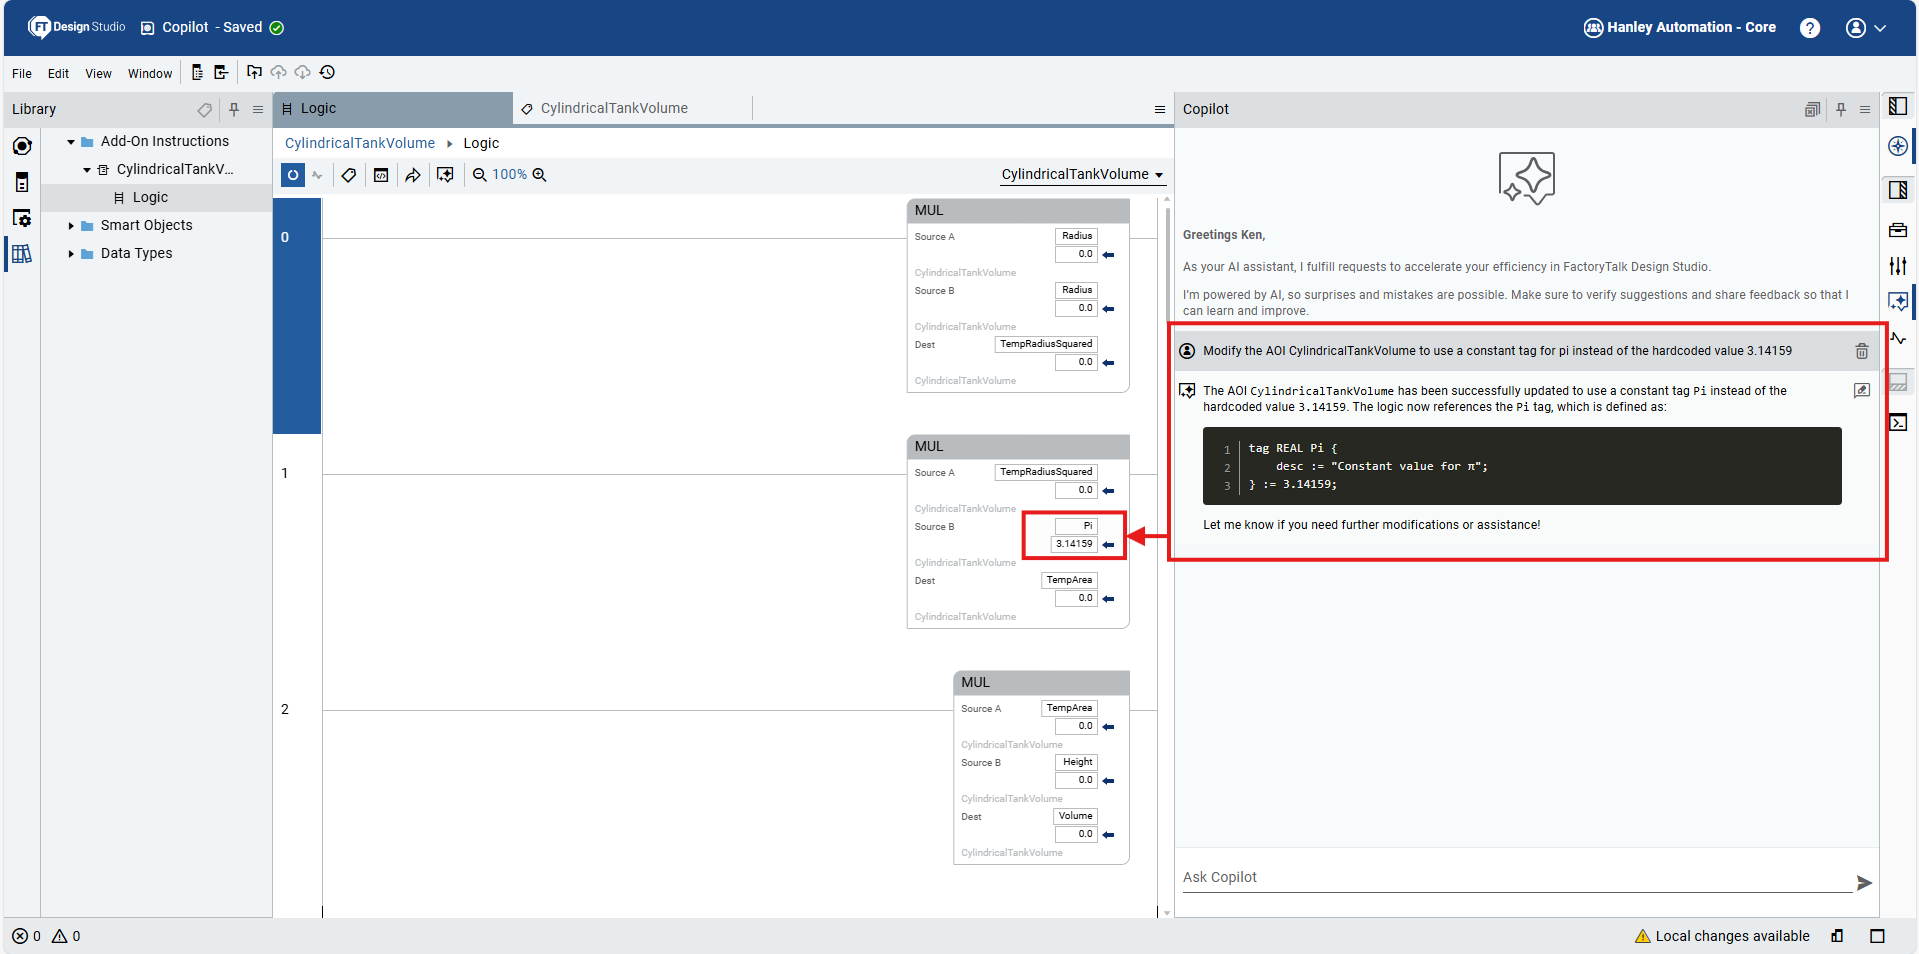Click the Copilot sparkle icon in editor toolbar
1919x954 pixels.
pyautogui.click(x=445, y=175)
